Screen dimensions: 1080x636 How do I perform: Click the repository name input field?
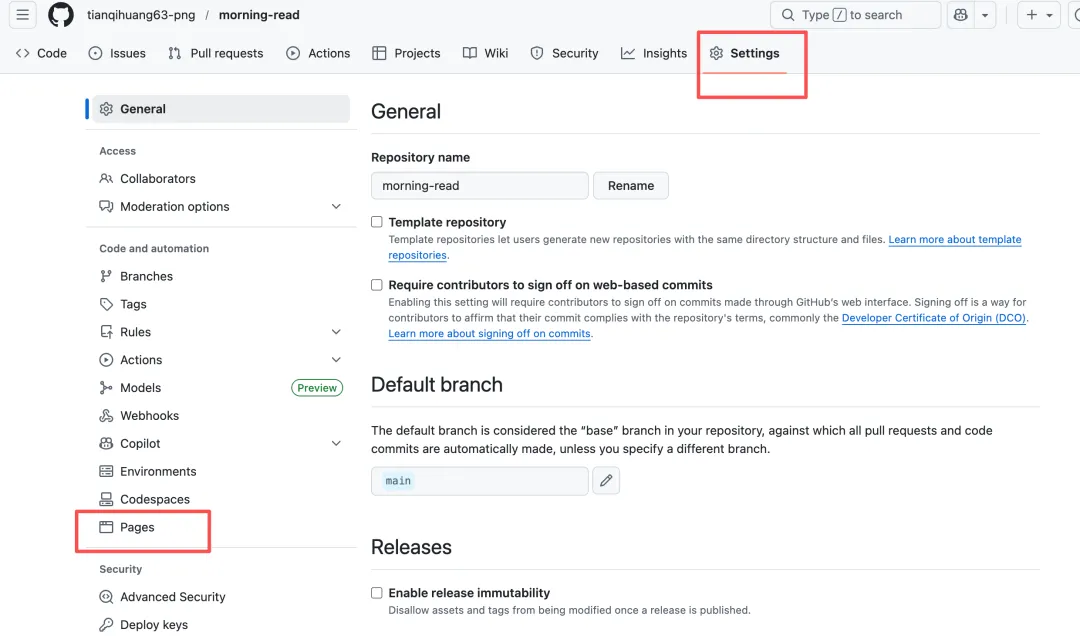coord(479,186)
